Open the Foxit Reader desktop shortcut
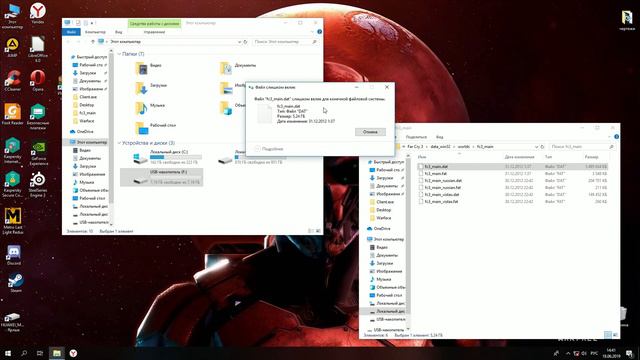 pos(12,114)
